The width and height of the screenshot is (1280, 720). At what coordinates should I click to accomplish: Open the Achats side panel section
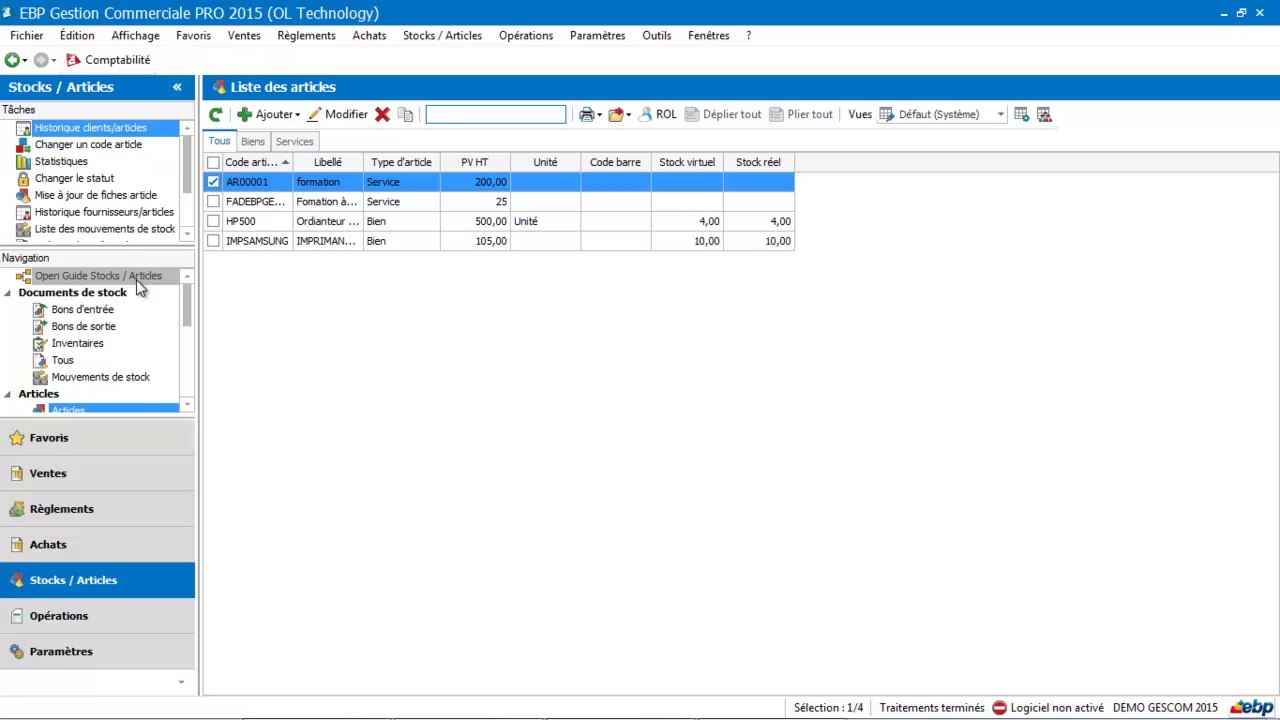click(x=97, y=545)
